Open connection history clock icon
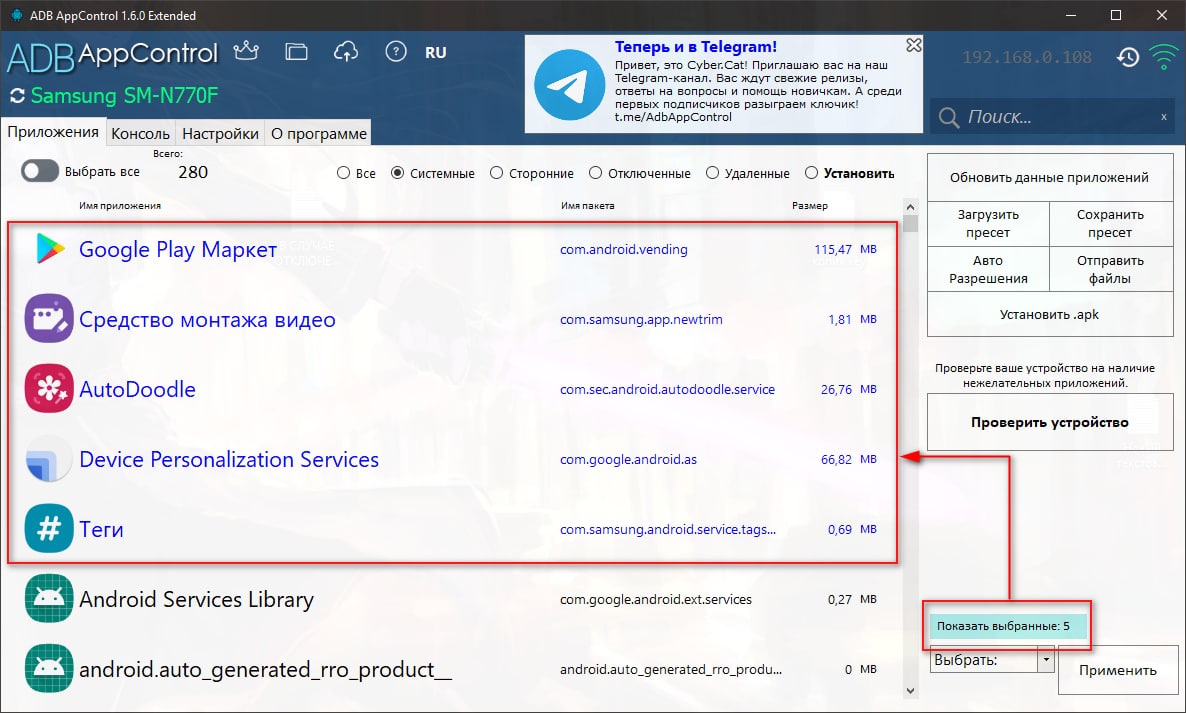1186x713 pixels. (1128, 57)
